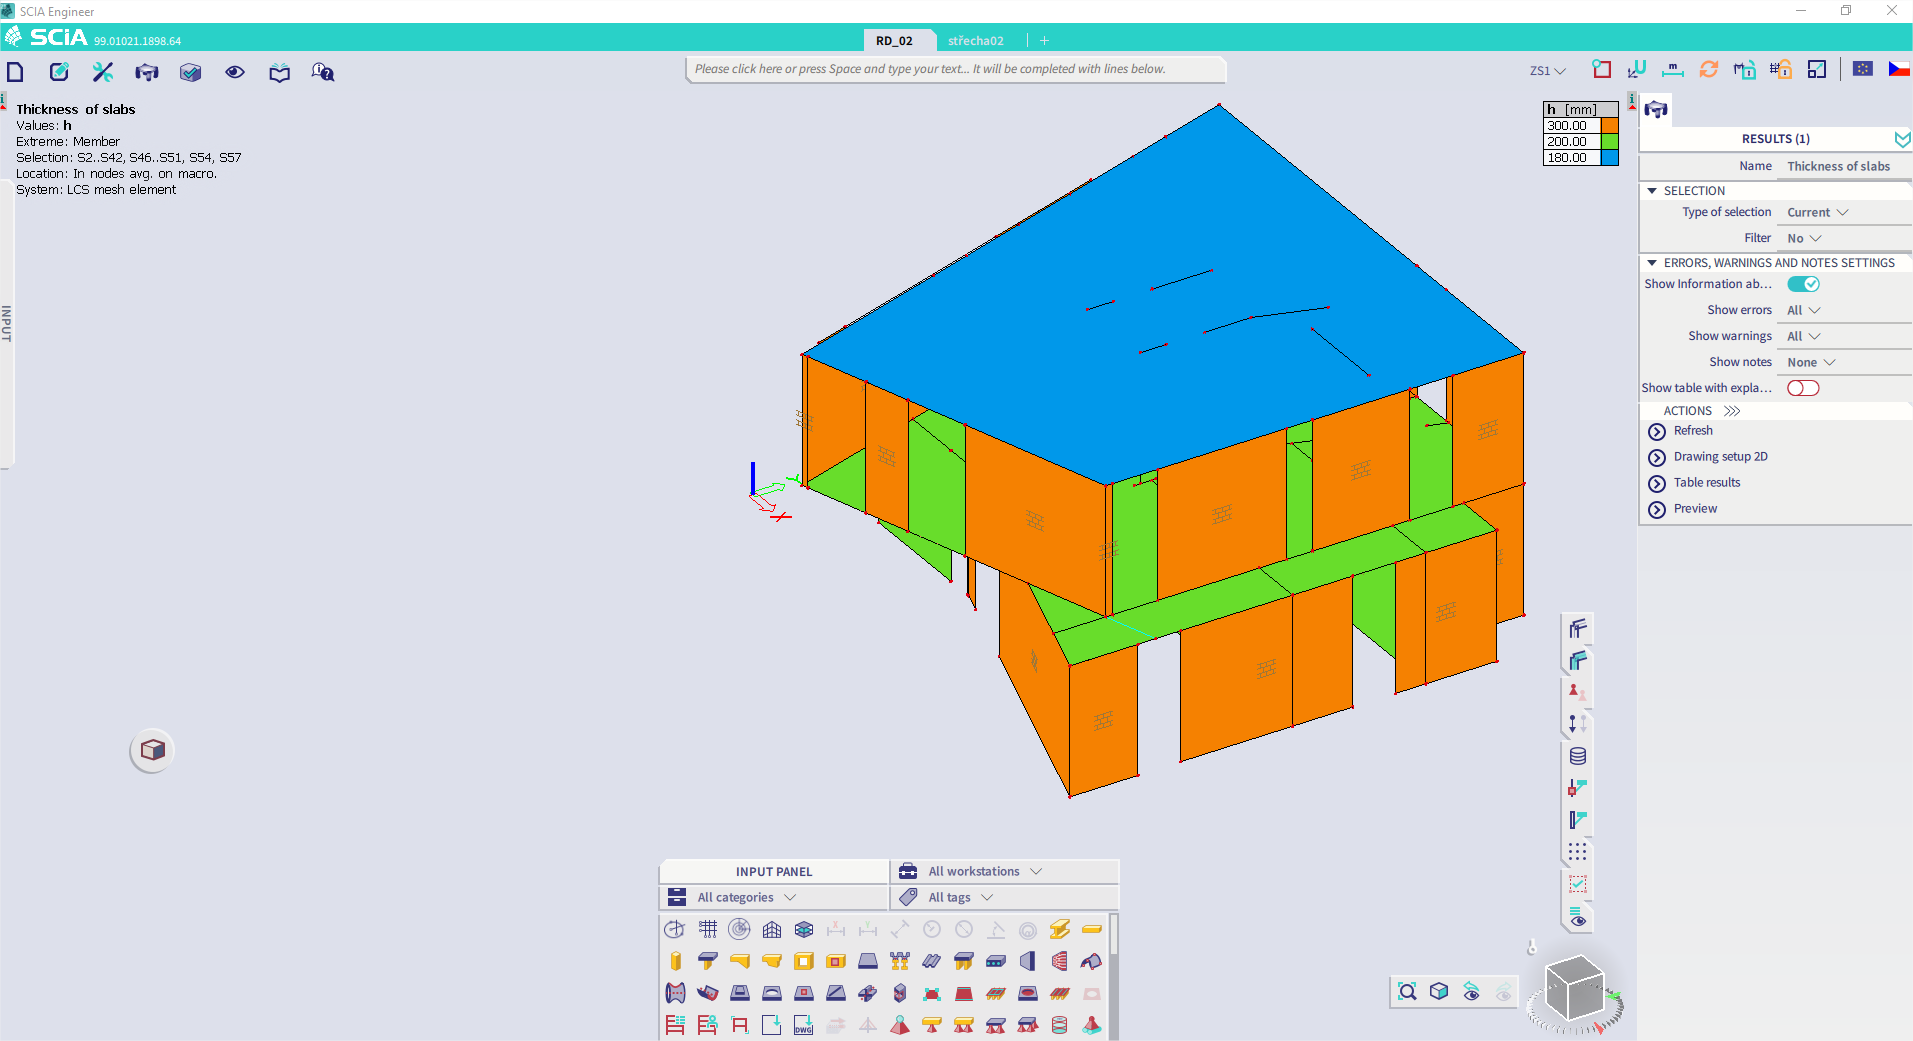Click the eye view icon in top toolbar
This screenshot has width=1913, height=1041.
[x=235, y=72]
